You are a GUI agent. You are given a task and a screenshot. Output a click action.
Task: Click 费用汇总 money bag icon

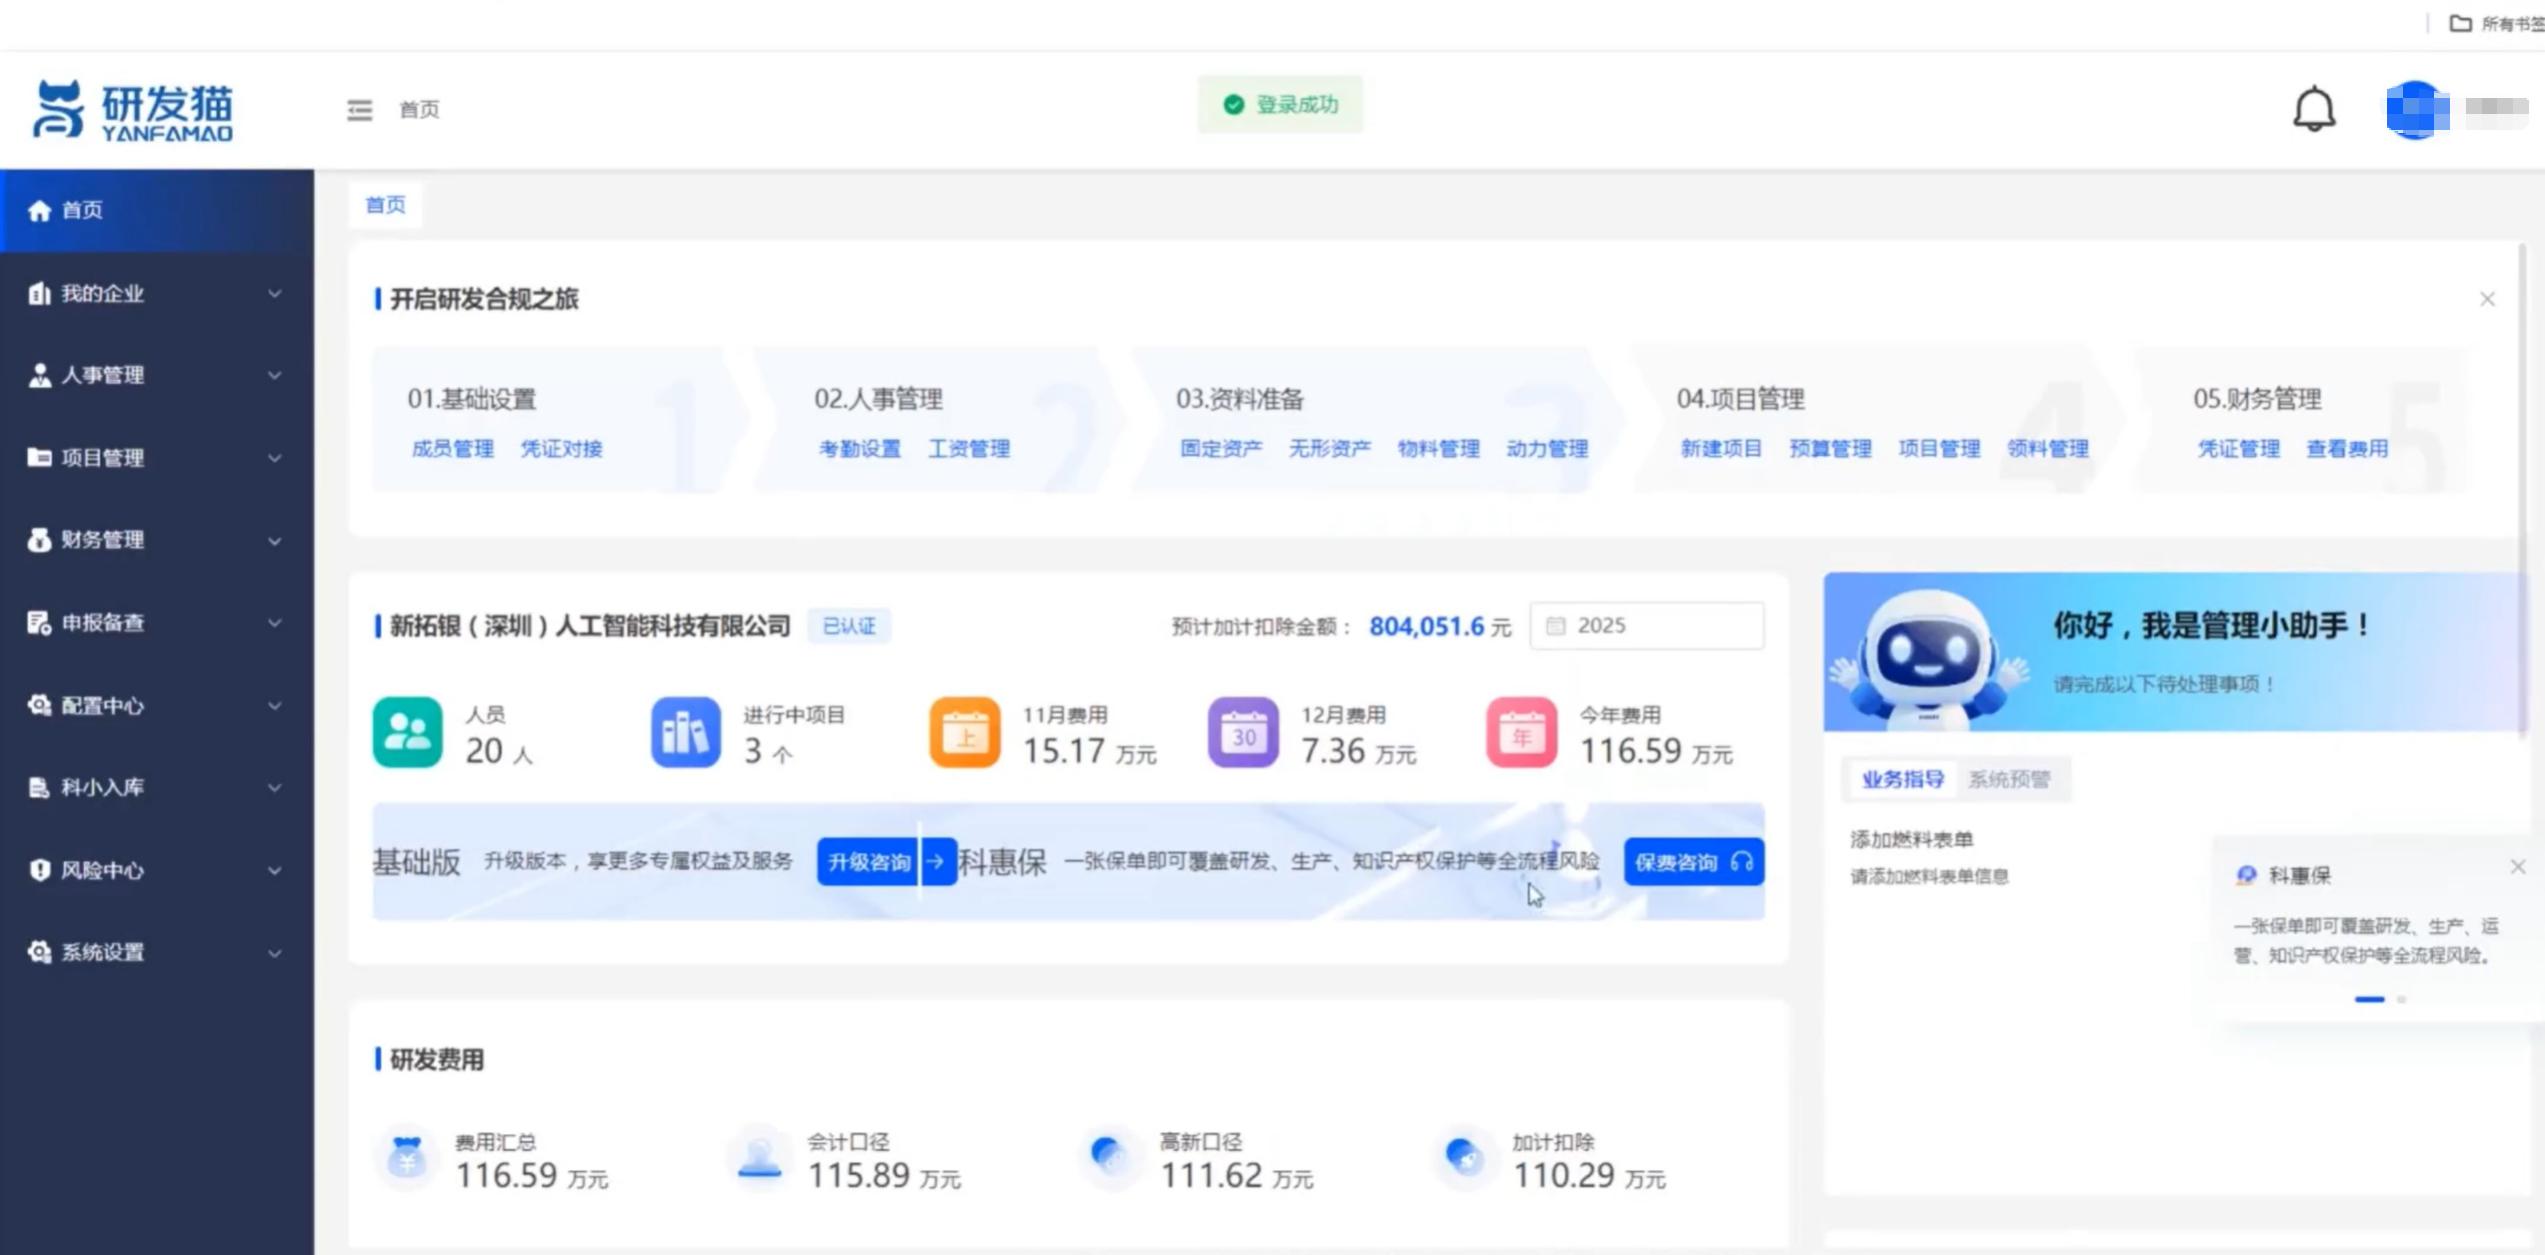[406, 1158]
